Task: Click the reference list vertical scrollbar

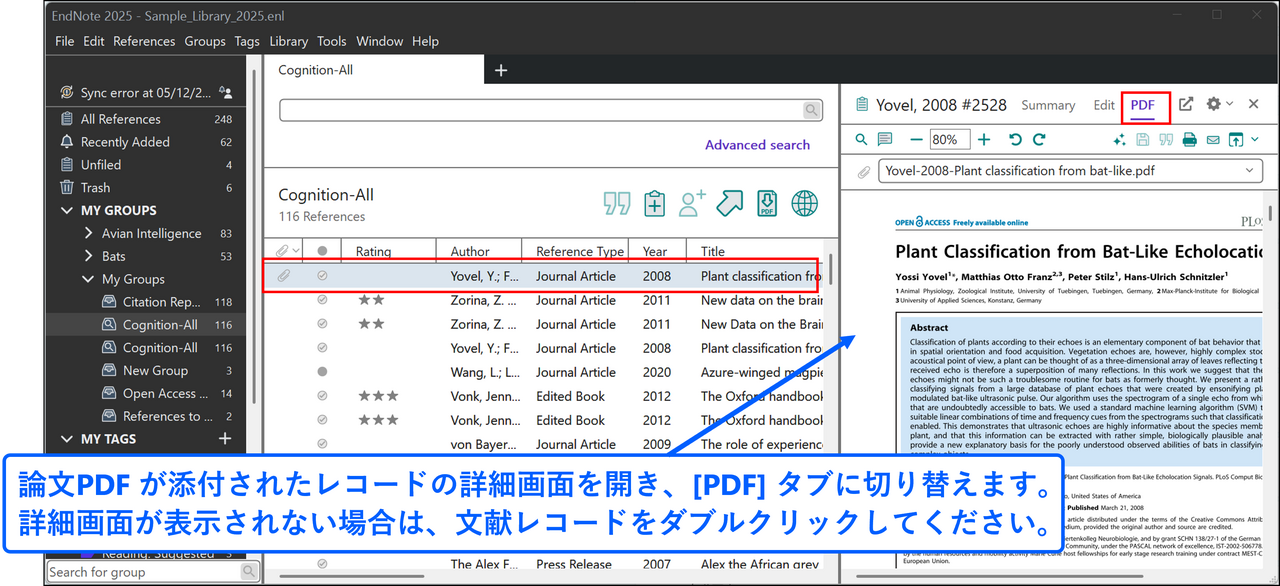Action: pyautogui.click(x=829, y=268)
